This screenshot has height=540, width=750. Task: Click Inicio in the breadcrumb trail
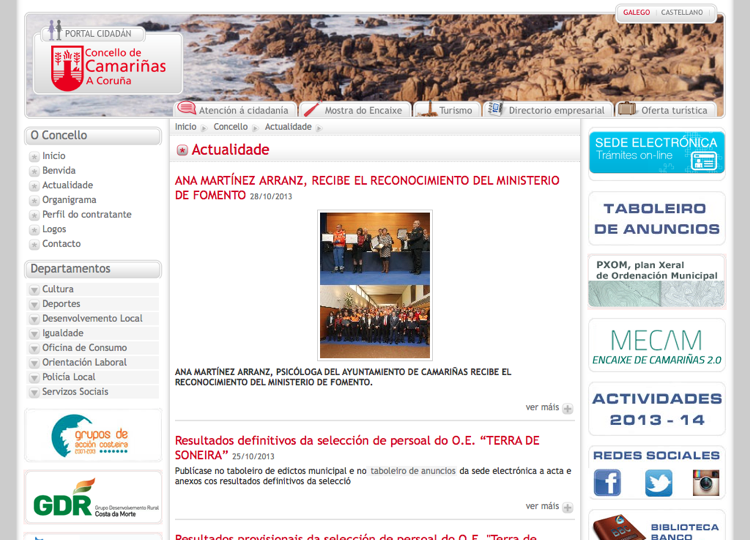(186, 127)
